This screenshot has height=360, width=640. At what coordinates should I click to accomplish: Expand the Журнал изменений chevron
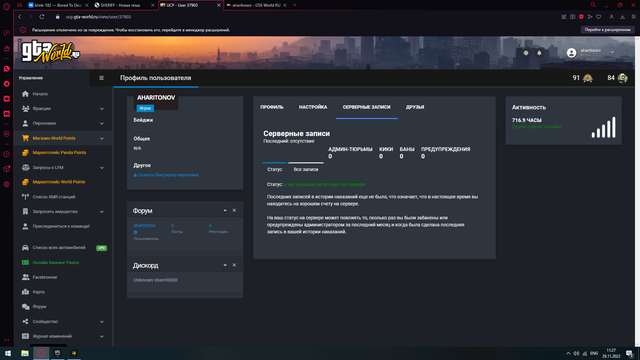[102, 336]
